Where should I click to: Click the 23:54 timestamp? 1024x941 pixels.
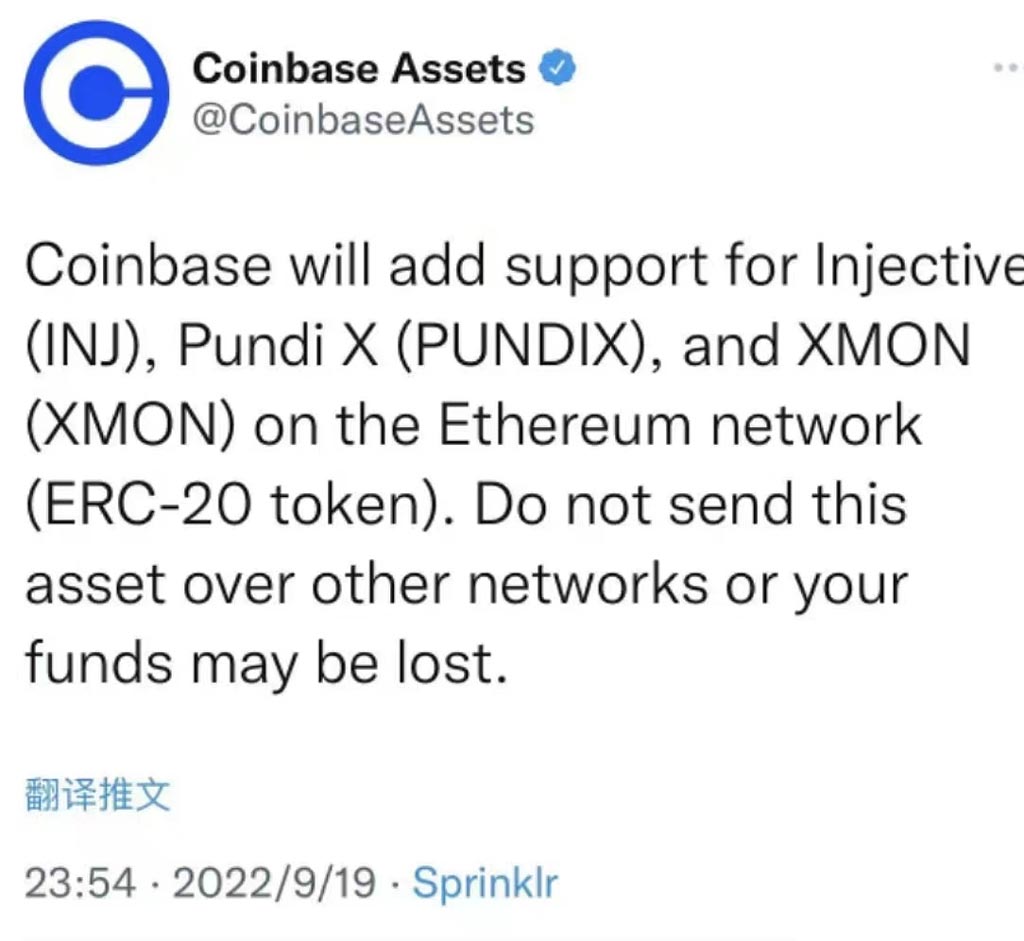click(x=80, y=883)
